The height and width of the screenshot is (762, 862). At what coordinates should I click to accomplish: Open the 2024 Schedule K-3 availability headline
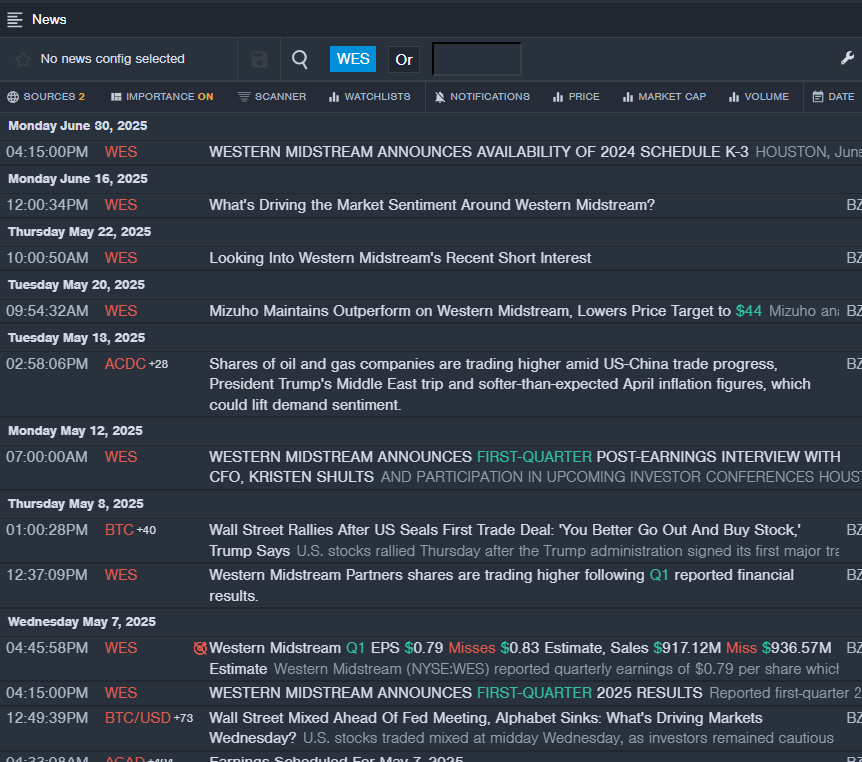[478, 152]
